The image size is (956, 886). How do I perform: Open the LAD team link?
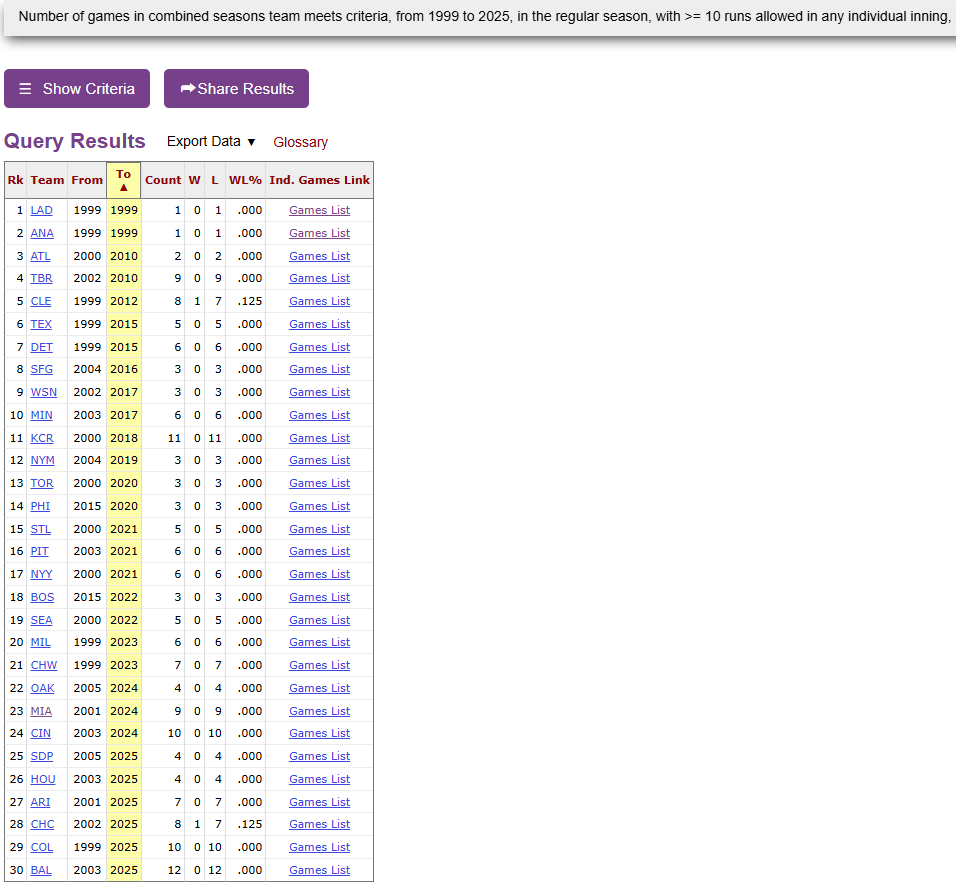point(41,210)
